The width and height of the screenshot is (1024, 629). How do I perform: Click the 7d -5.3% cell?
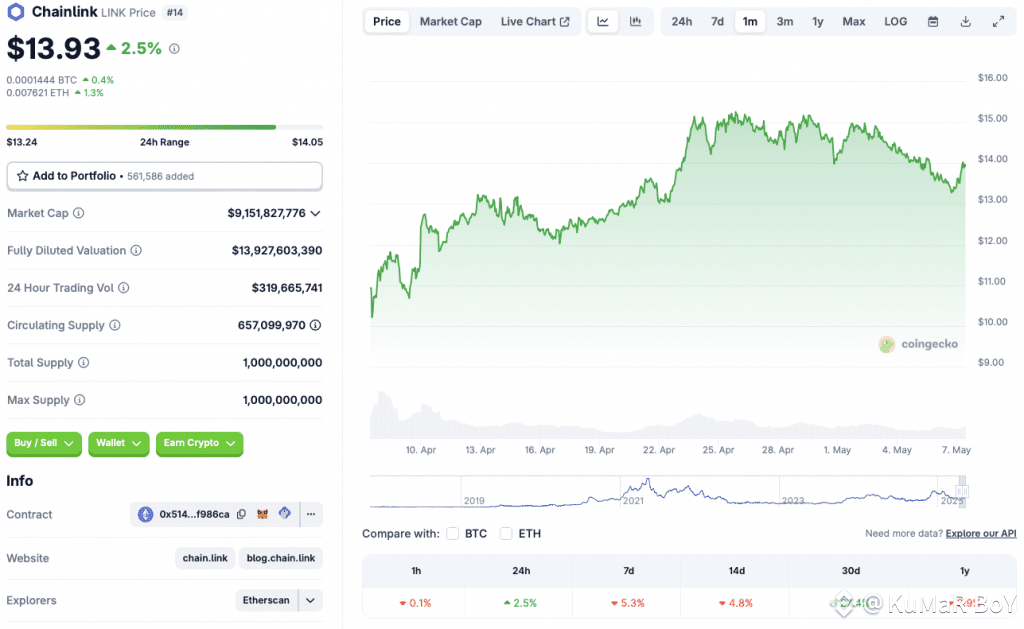(628, 603)
